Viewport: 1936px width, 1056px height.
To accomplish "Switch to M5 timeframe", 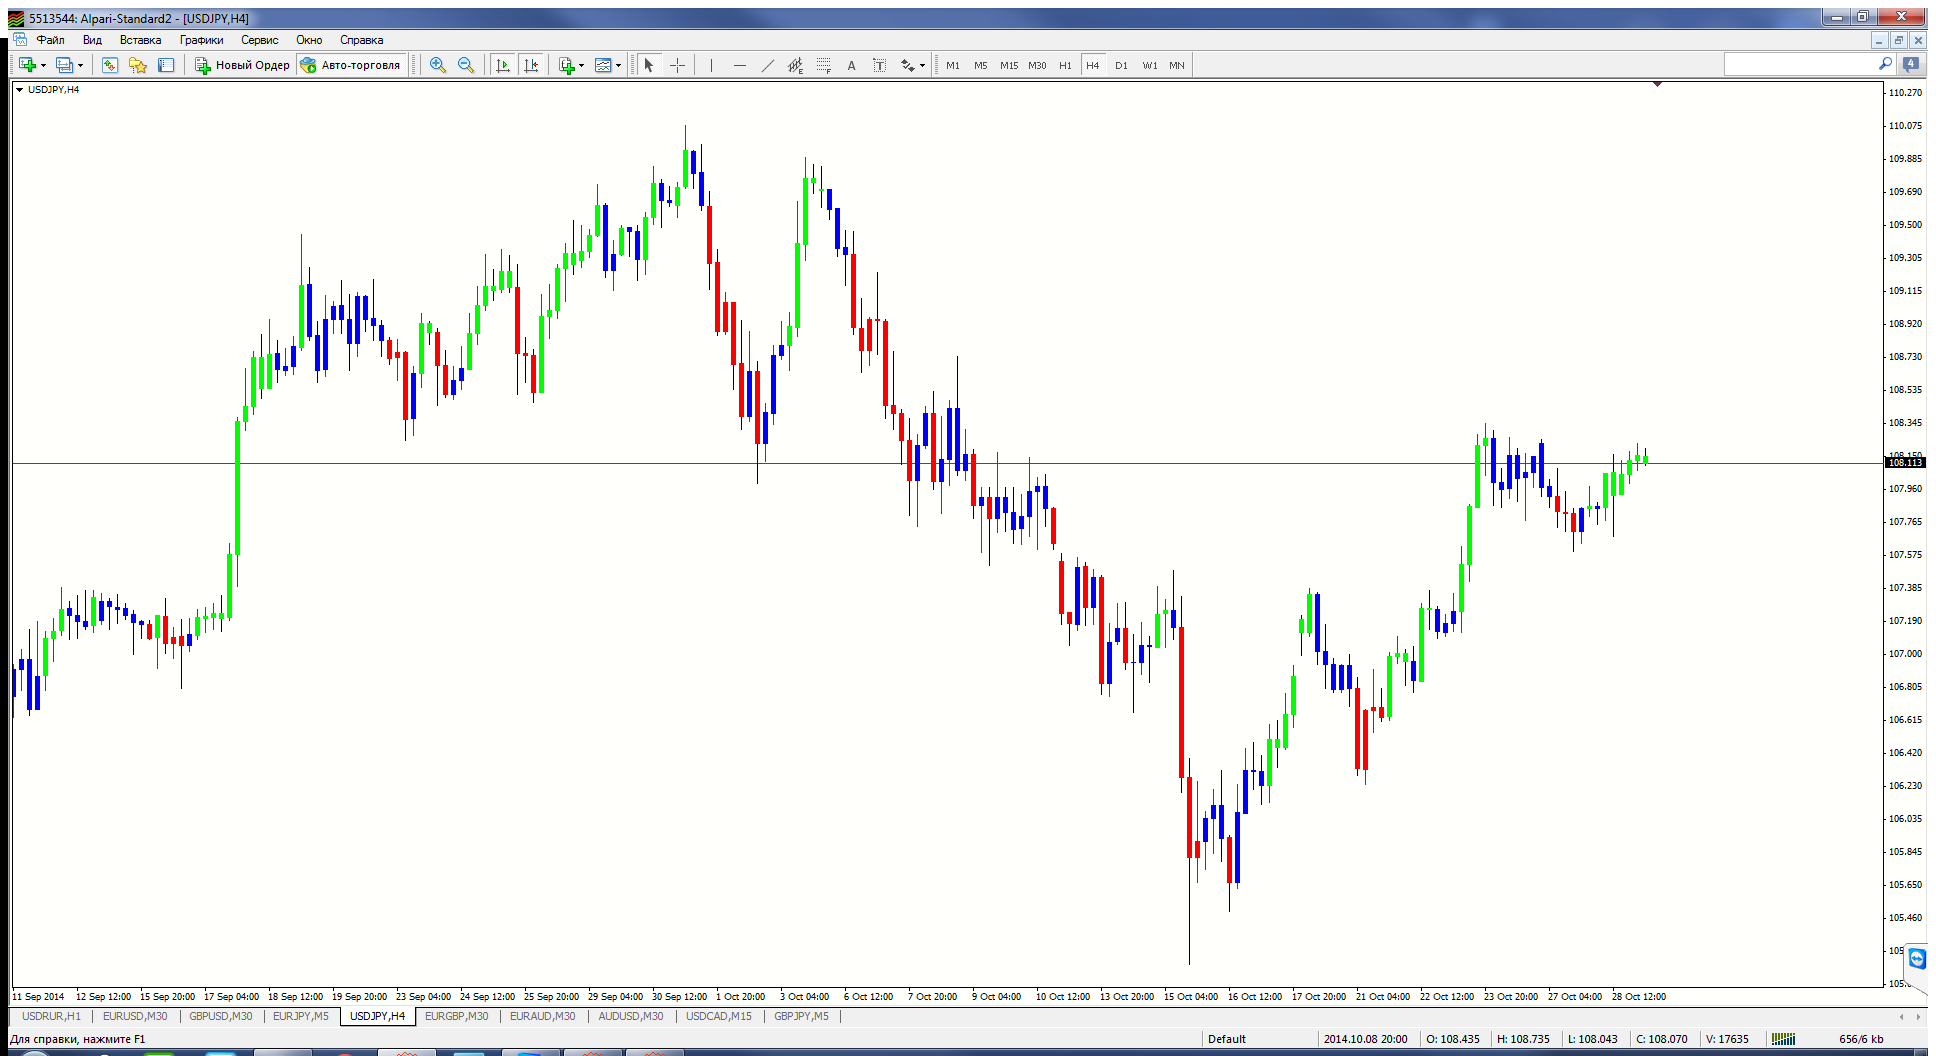I will coord(981,66).
